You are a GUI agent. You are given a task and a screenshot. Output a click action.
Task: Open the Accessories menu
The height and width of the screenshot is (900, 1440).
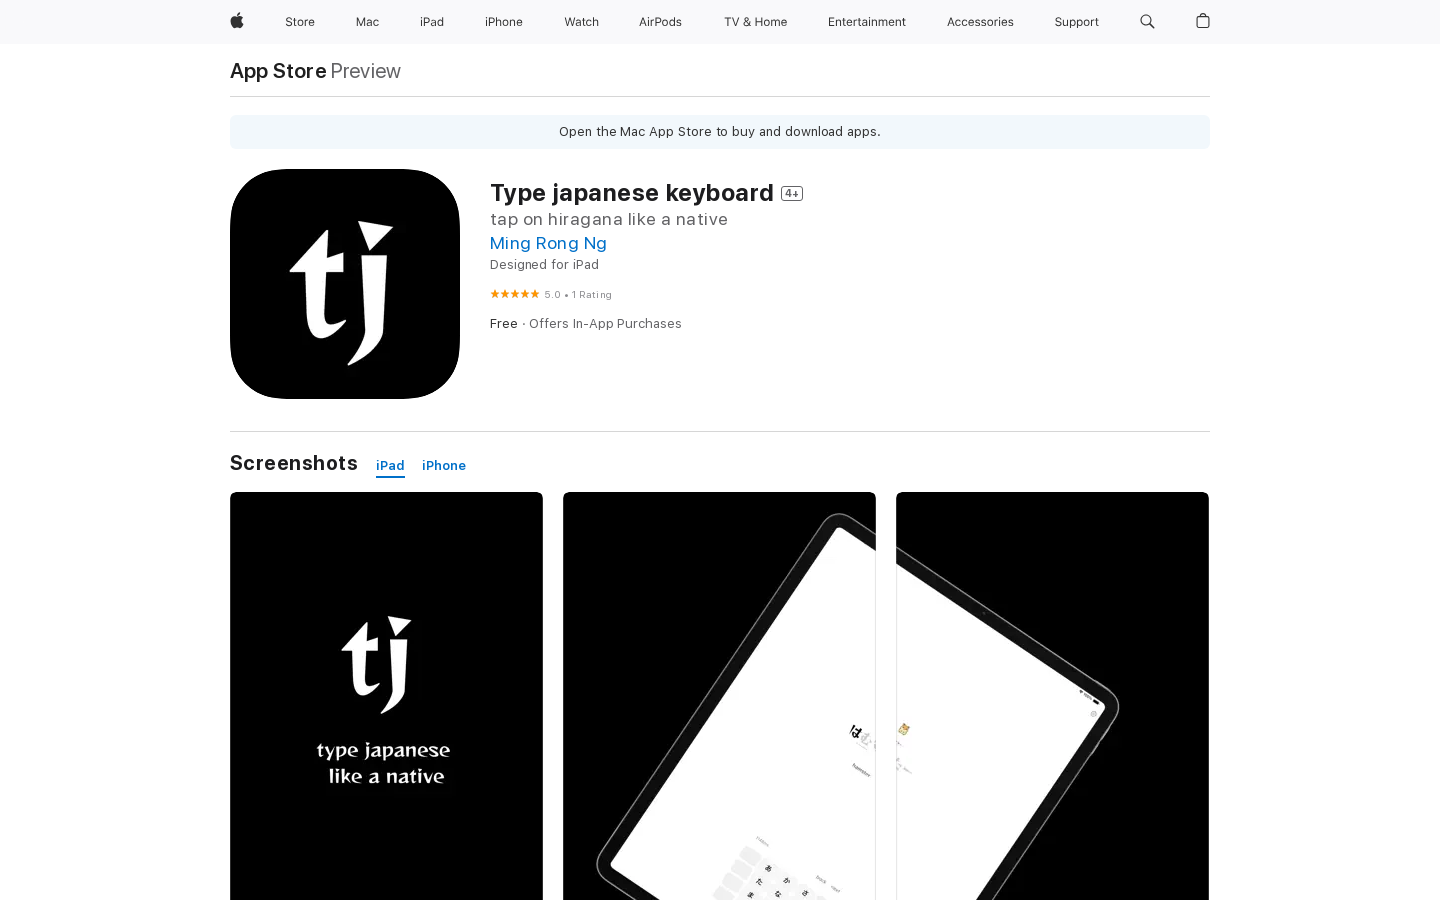point(980,22)
